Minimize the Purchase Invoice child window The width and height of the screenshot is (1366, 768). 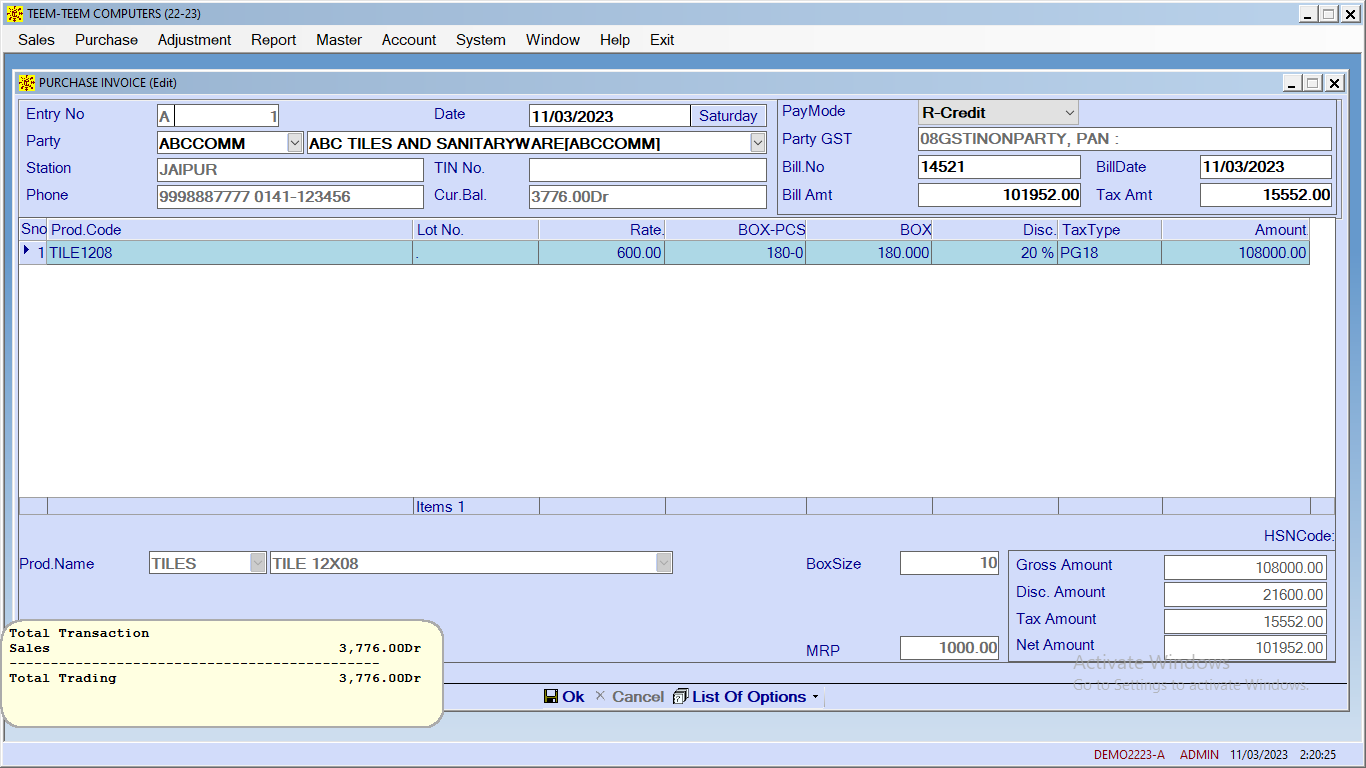point(1292,83)
